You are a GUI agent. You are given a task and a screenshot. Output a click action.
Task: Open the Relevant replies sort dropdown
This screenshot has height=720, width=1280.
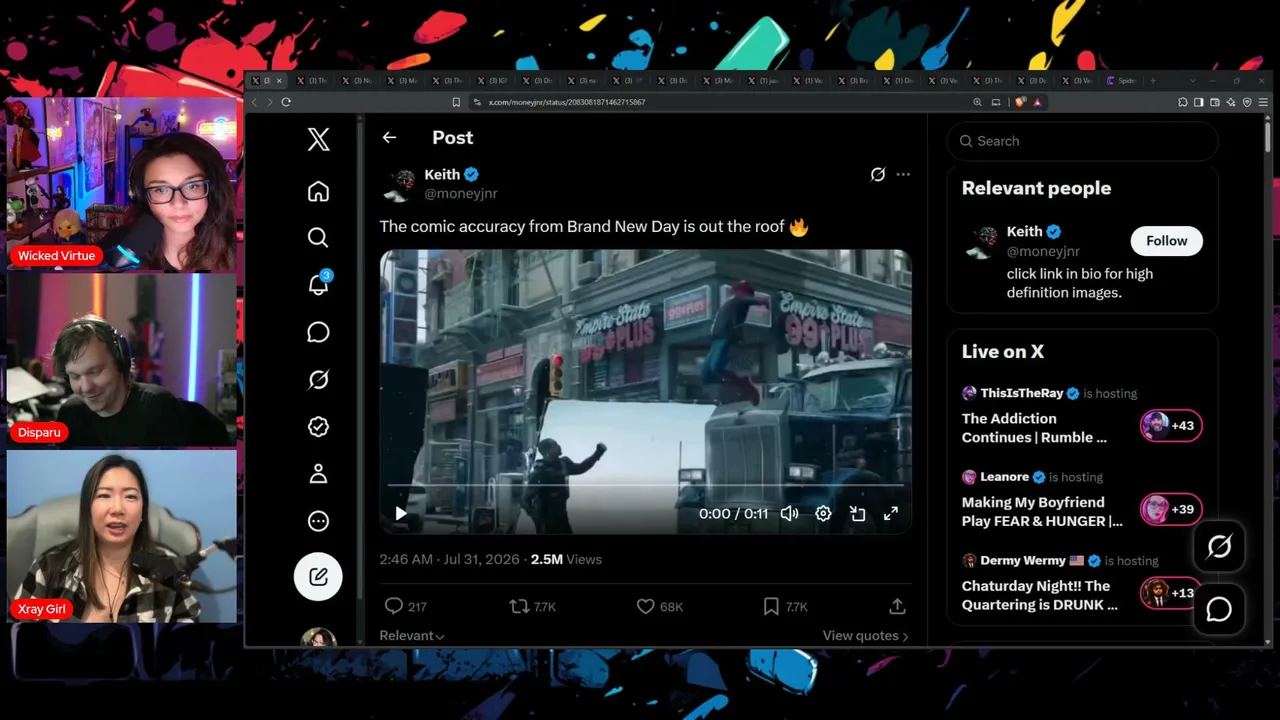pyautogui.click(x=412, y=636)
